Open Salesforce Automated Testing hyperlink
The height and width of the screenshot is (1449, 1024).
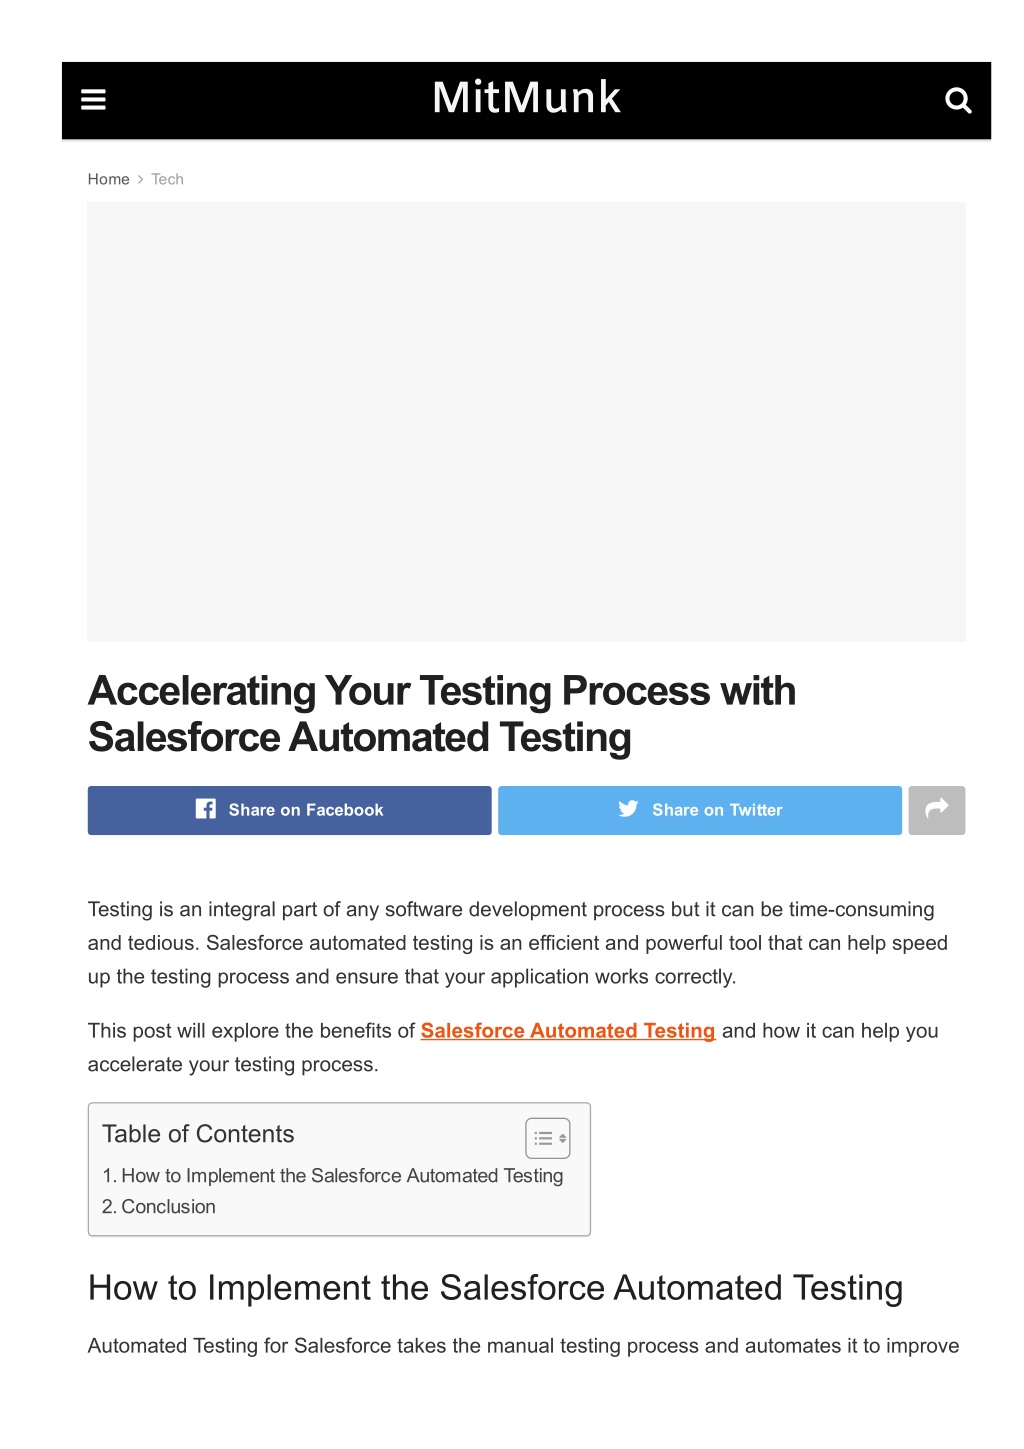point(568,1031)
